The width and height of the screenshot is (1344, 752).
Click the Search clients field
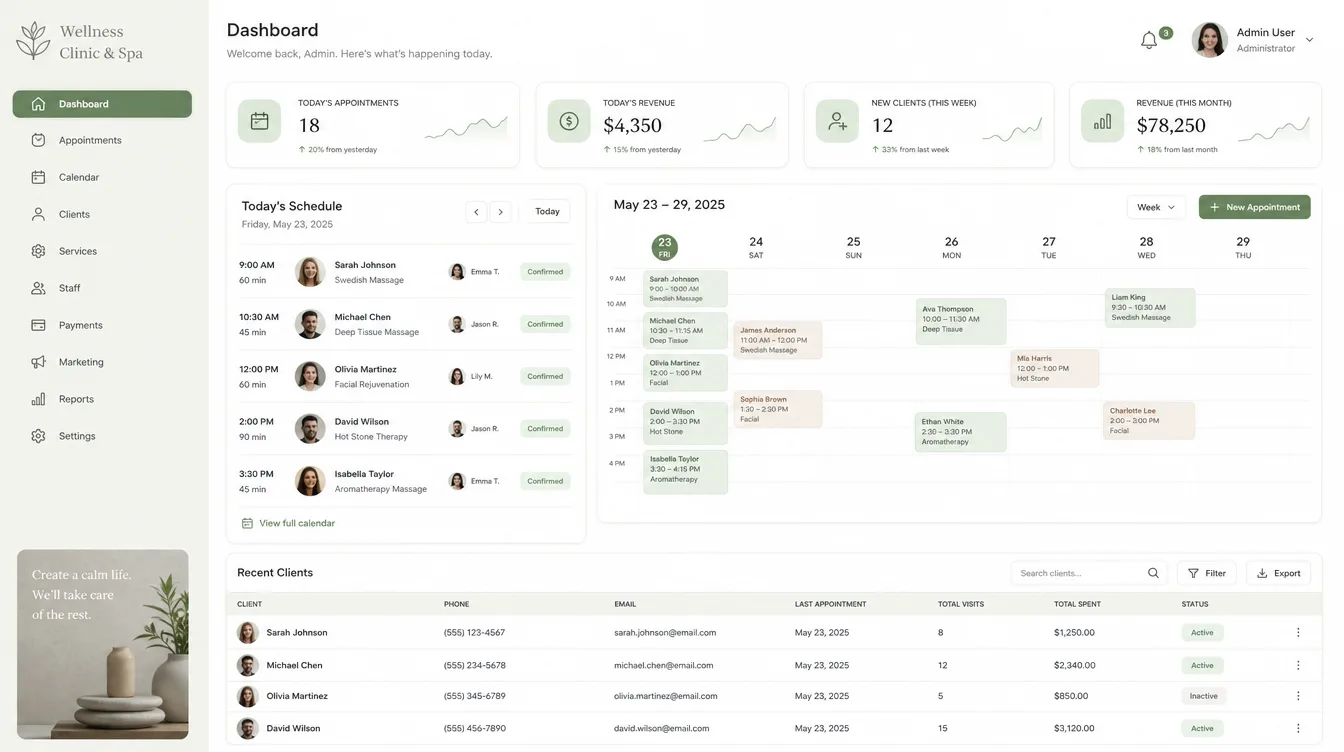click(x=1089, y=573)
